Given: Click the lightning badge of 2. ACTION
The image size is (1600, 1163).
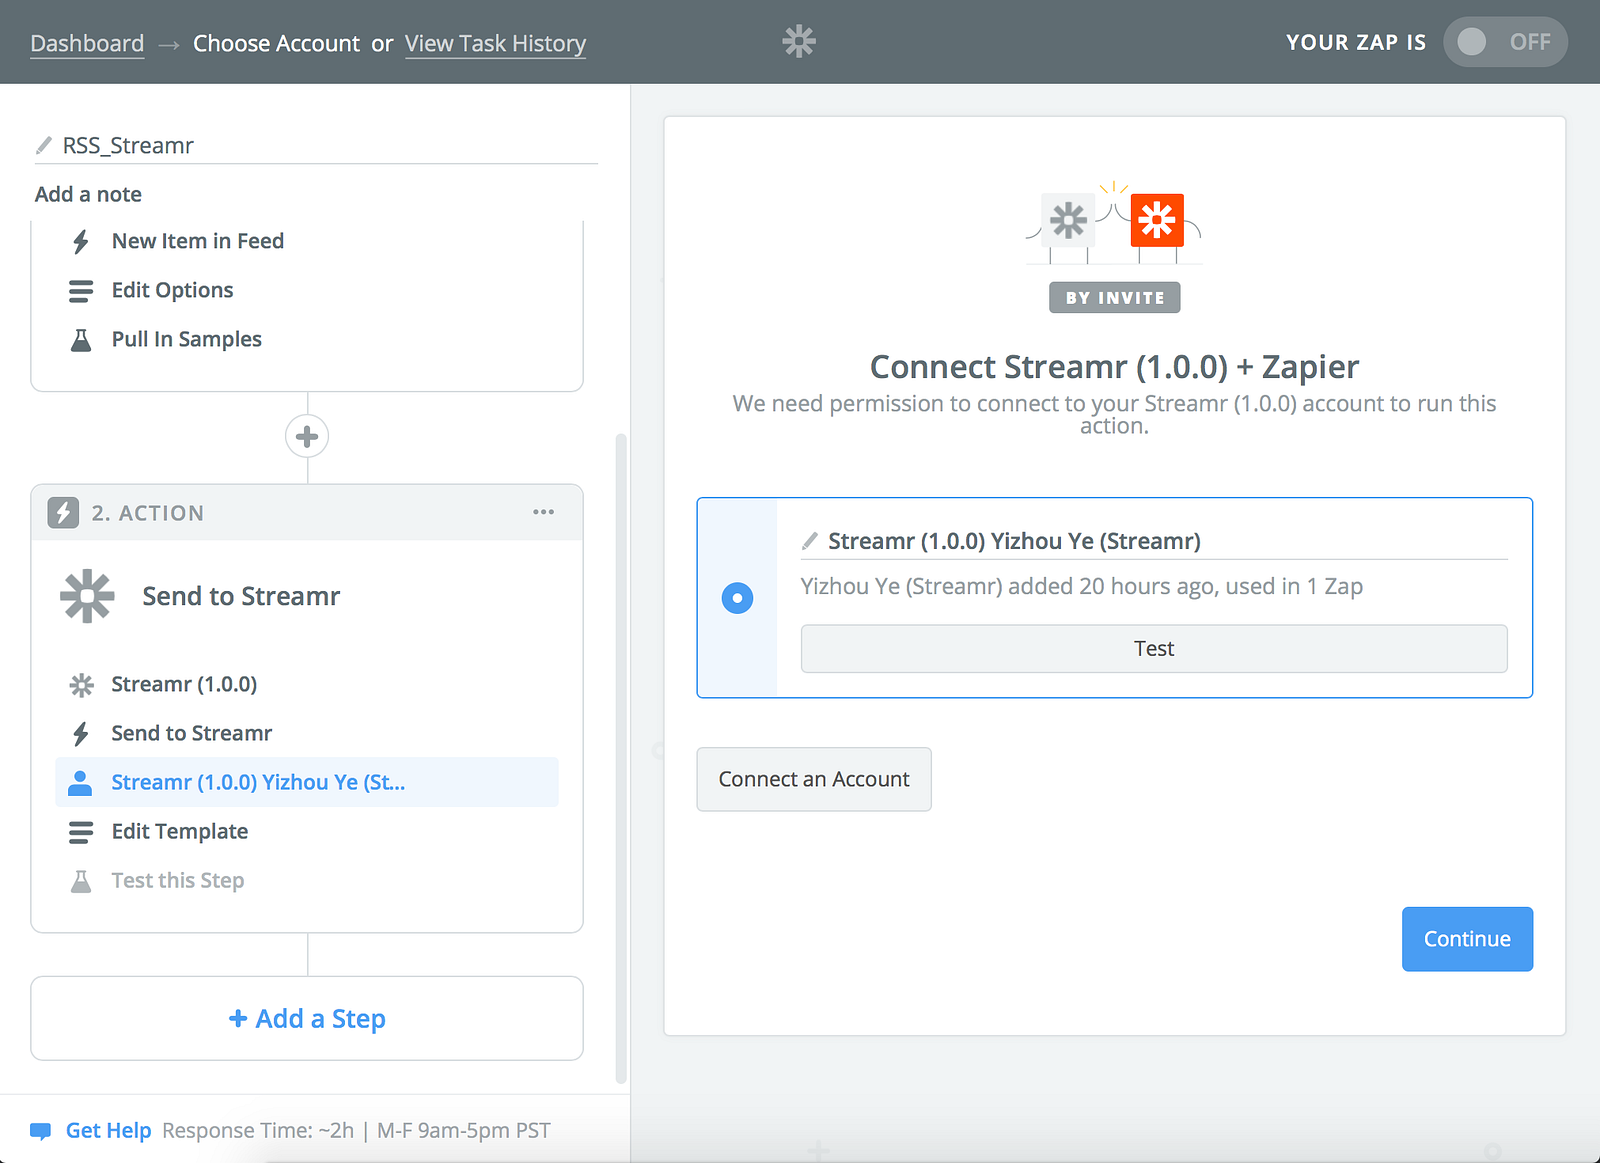Looking at the screenshot, I should click(63, 513).
